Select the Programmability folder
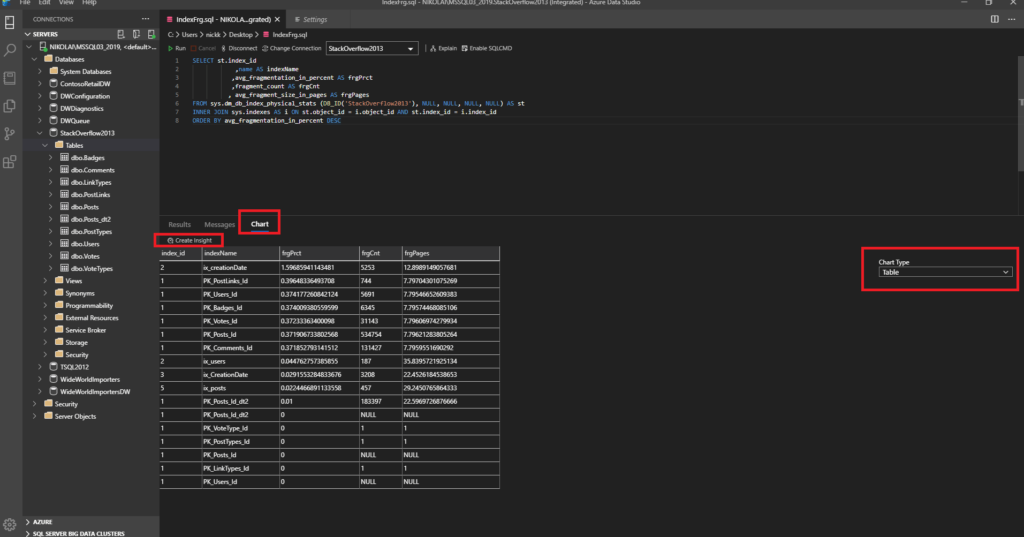Screen dimensions: 1024x537 point(89,306)
